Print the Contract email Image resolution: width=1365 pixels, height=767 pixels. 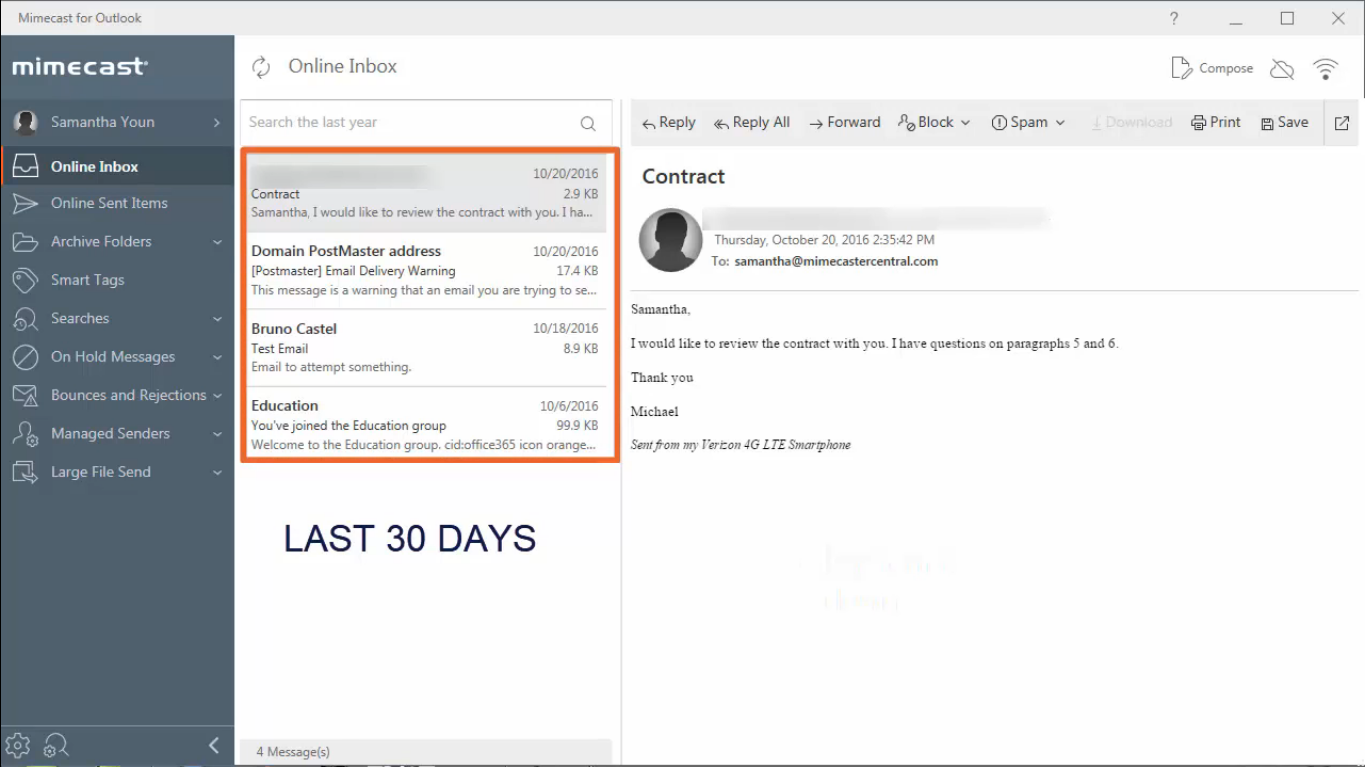point(1215,121)
